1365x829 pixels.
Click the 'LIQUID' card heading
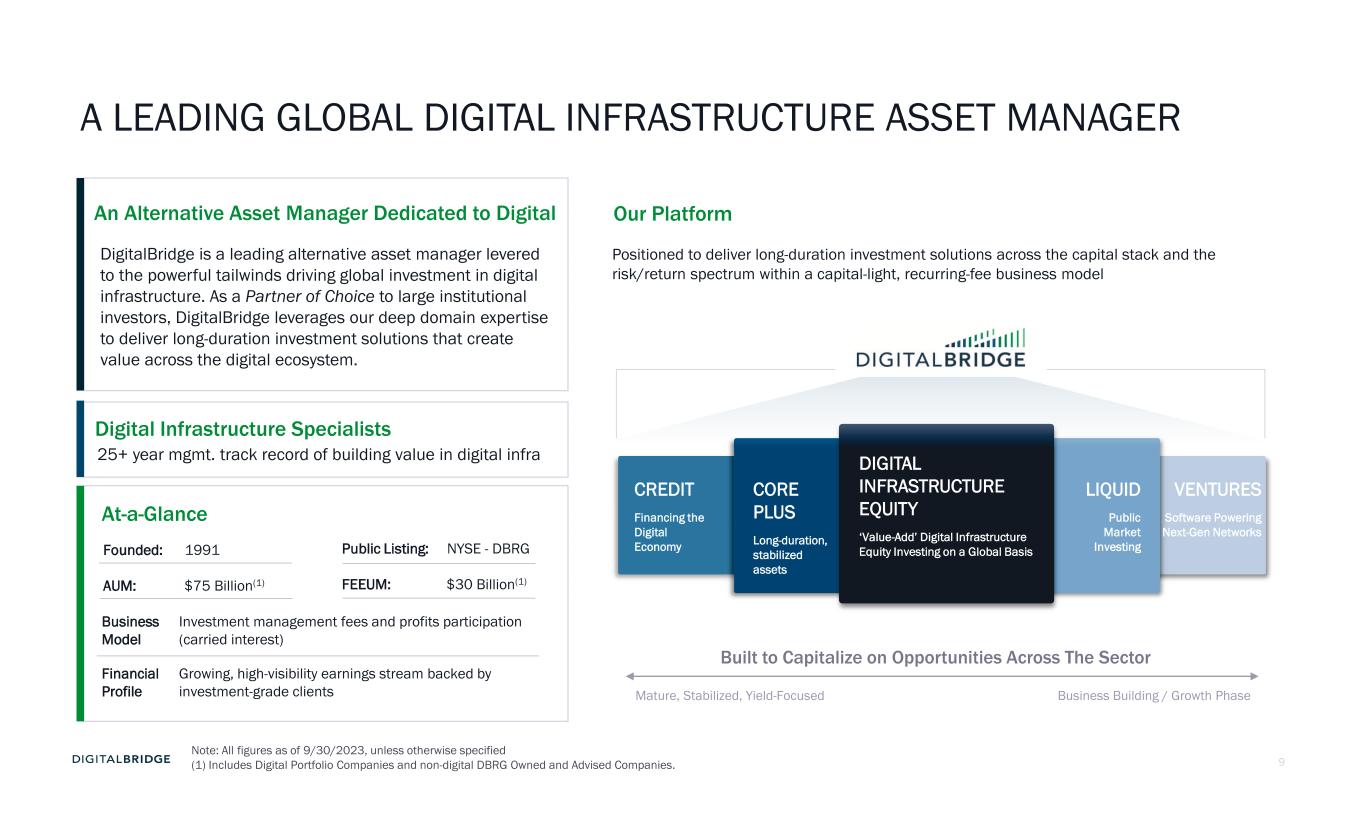(1113, 490)
